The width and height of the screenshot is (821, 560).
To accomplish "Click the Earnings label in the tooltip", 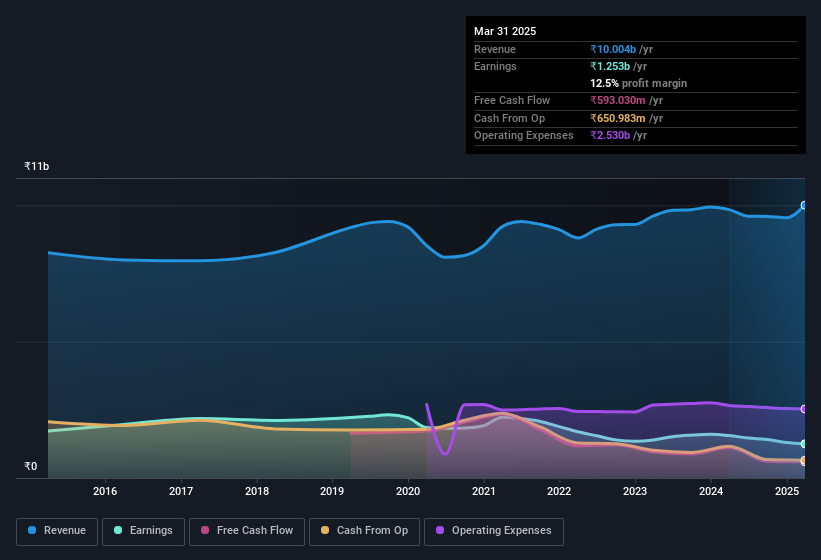I will (495, 66).
